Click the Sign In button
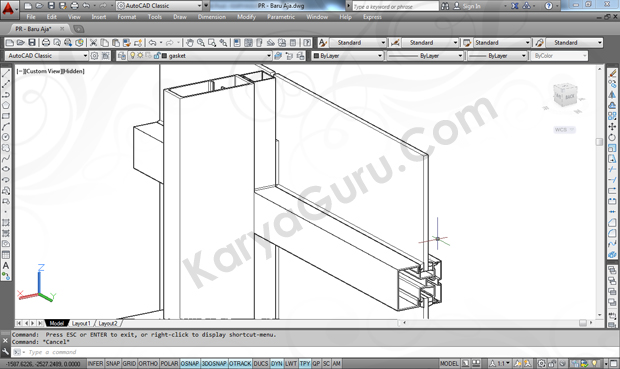 [467, 6]
